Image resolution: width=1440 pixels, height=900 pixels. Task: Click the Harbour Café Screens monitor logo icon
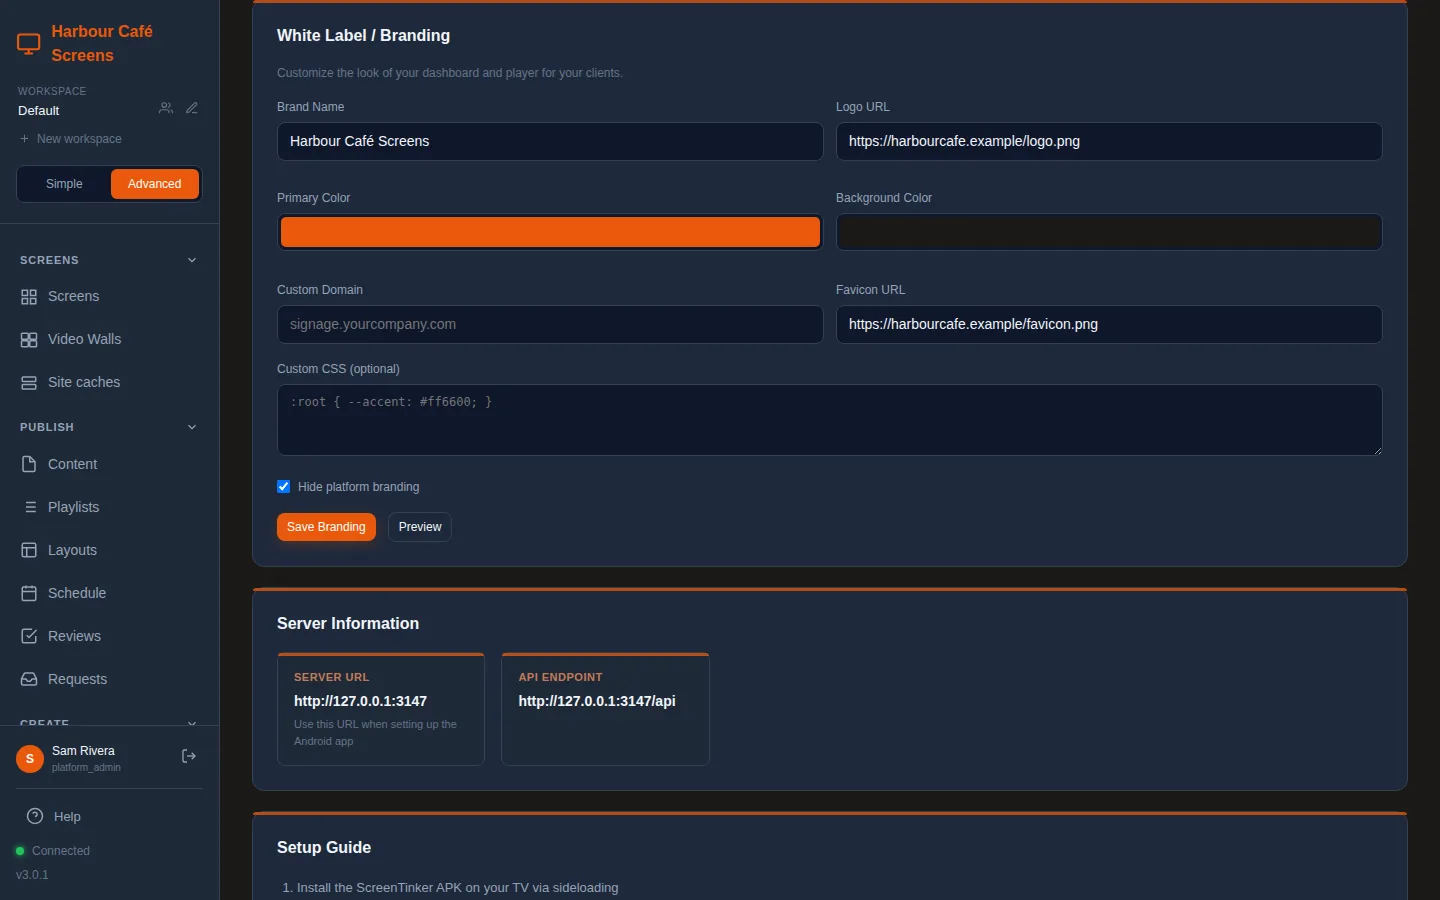29,44
